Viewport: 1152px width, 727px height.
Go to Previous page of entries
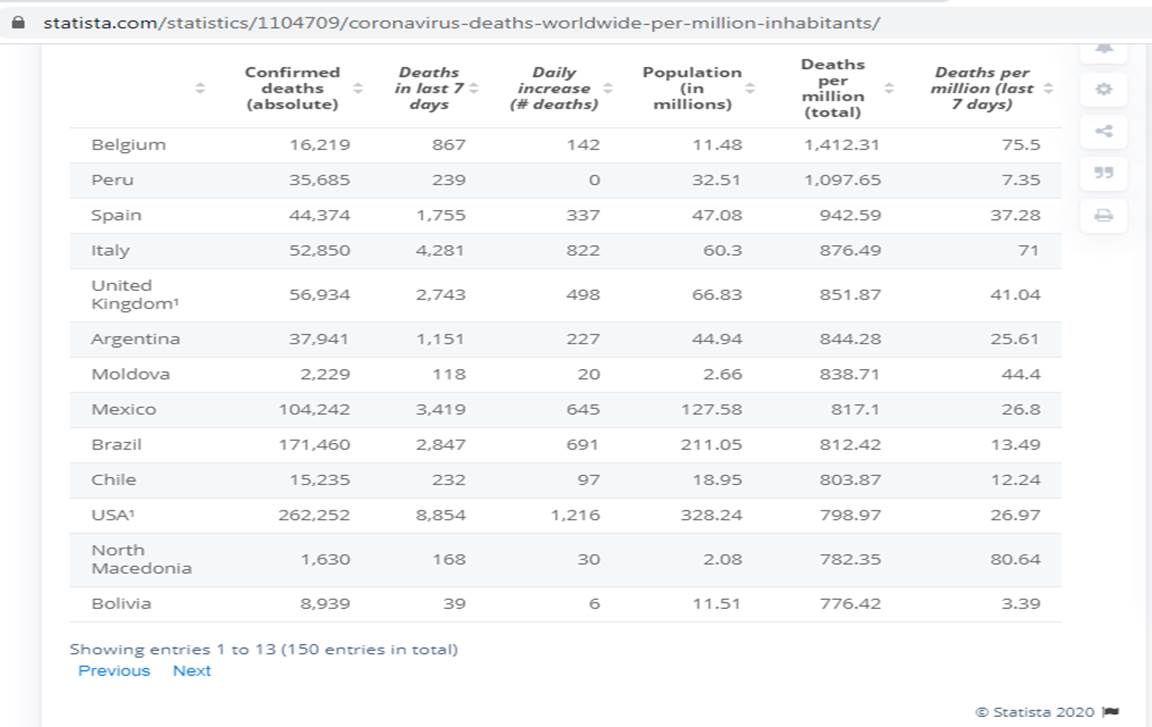pos(114,671)
